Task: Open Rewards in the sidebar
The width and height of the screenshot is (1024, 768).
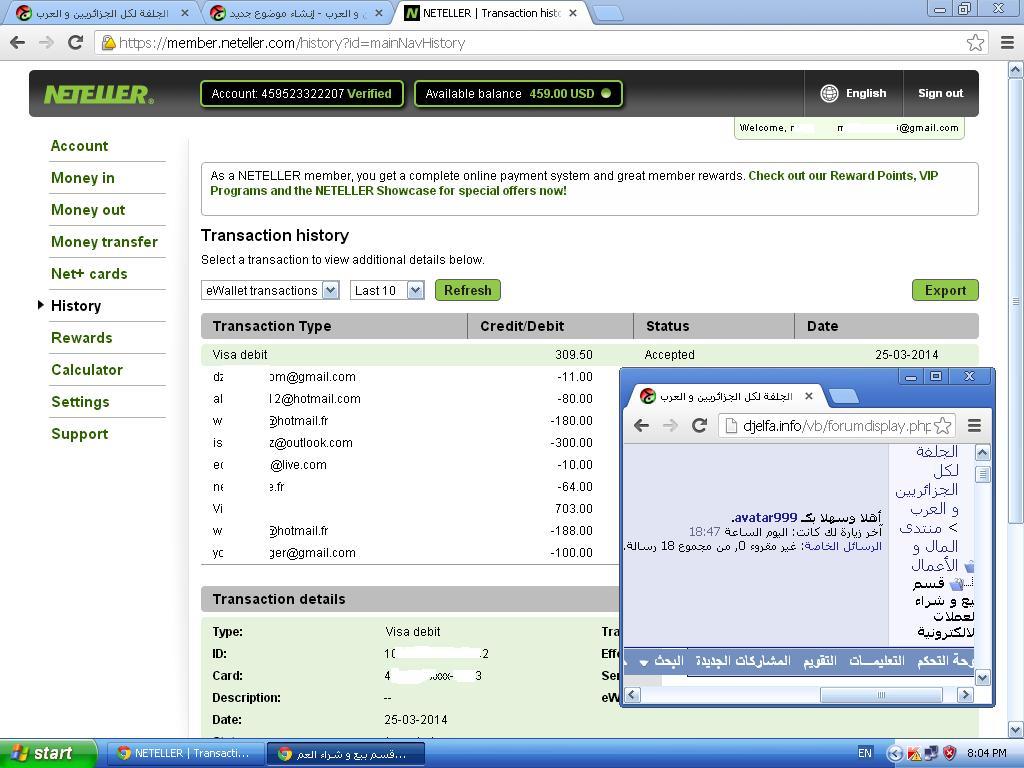Action: pos(82,338)
